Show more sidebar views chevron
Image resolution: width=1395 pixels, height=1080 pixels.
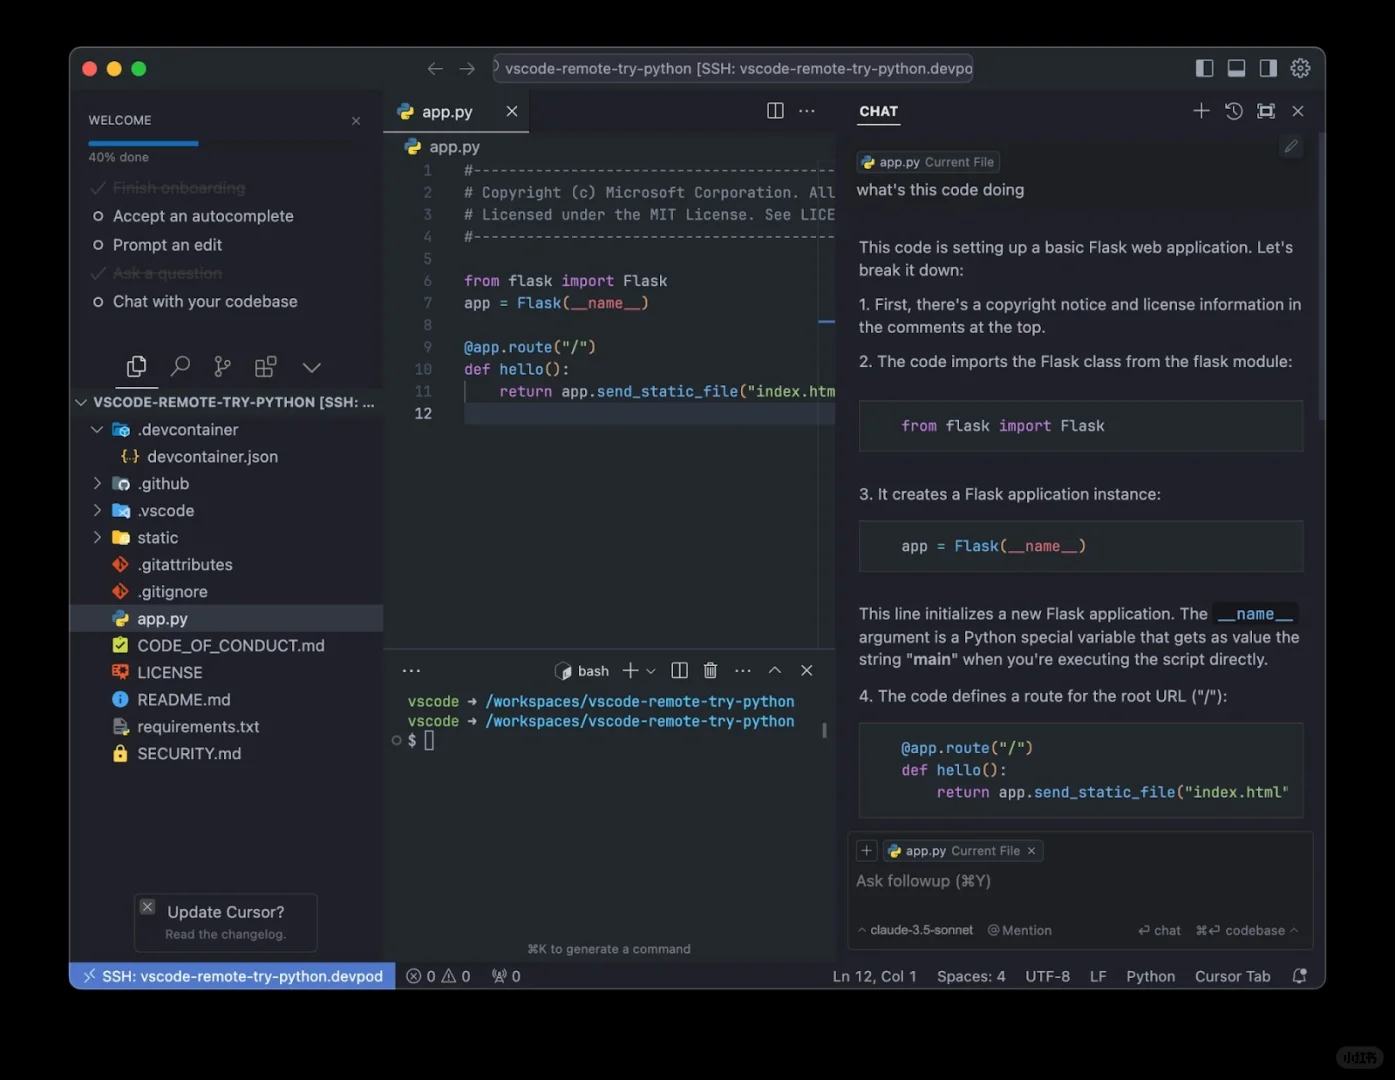[x=312, y=367]
